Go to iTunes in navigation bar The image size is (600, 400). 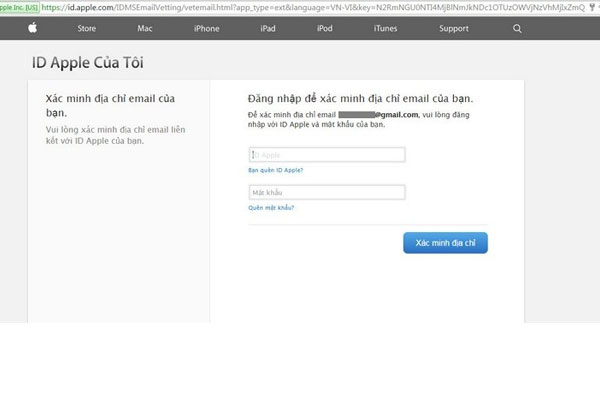(385, 28)
